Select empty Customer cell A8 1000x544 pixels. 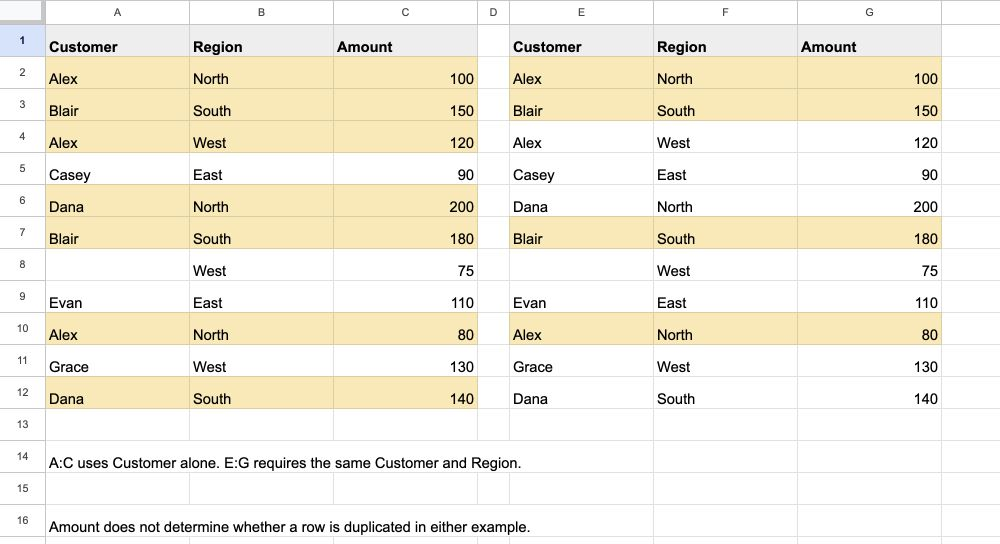[x=117, y=265]
